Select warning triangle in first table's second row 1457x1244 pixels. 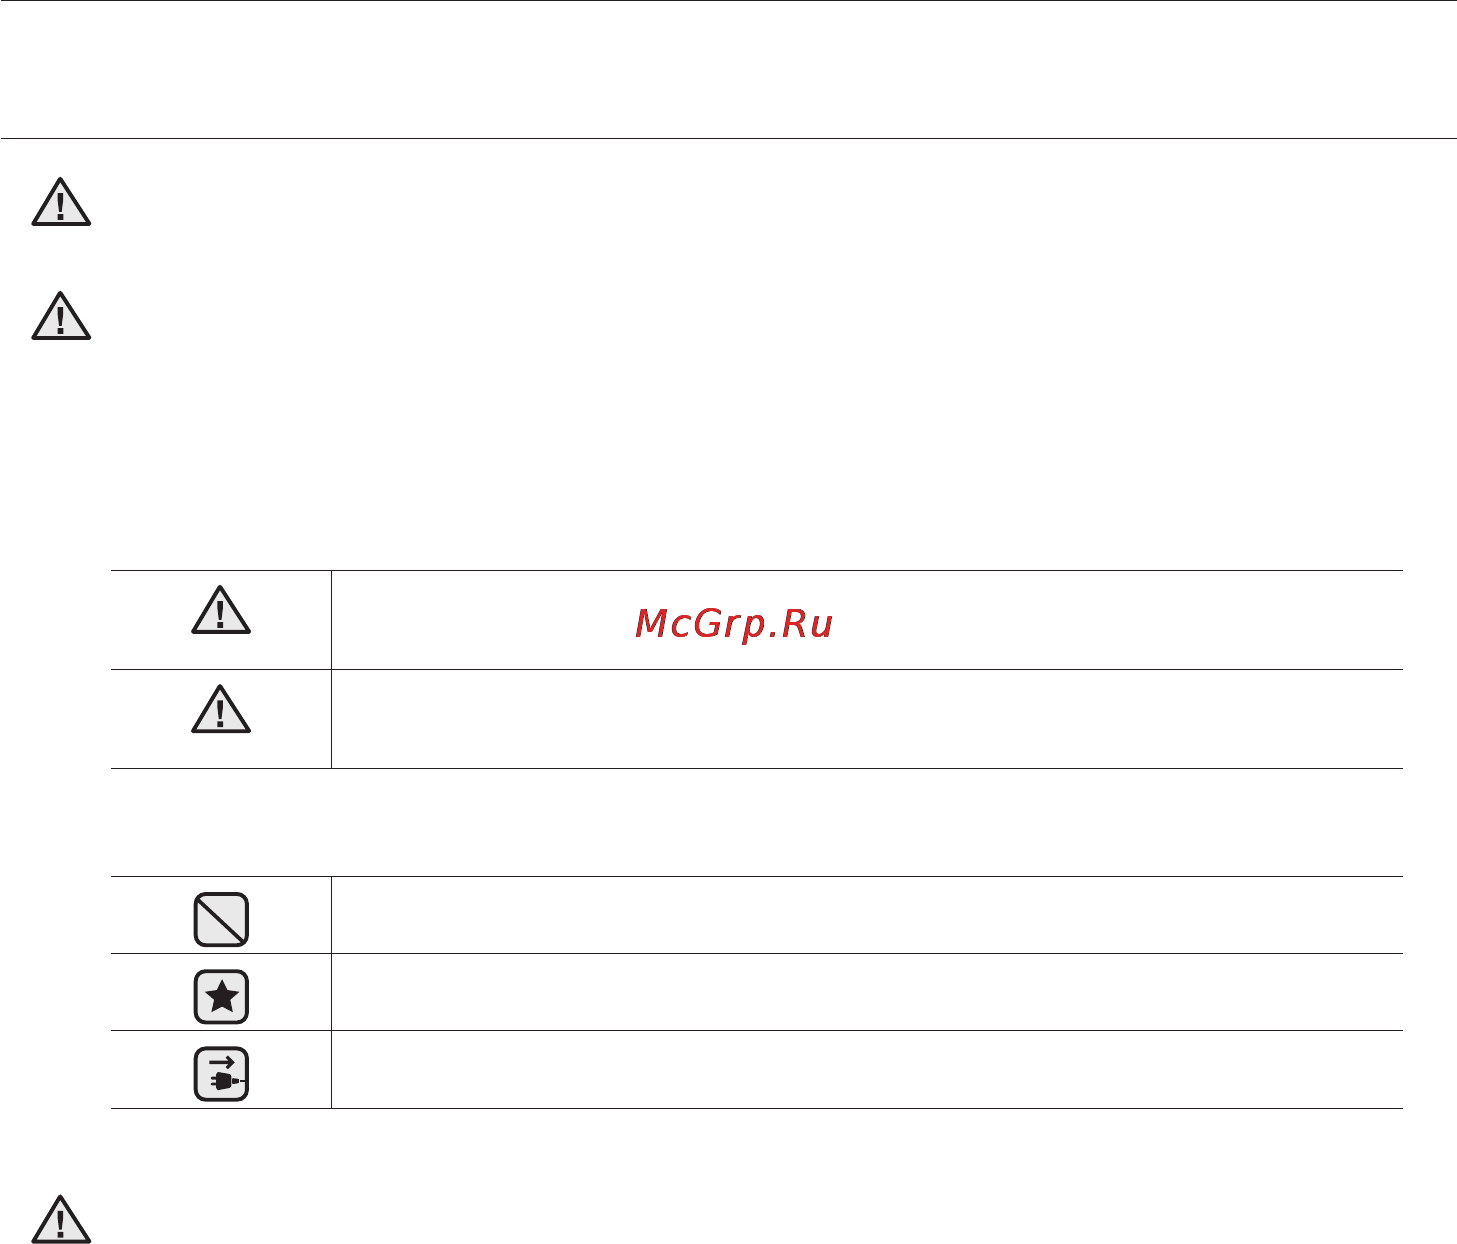(x=221, y=710)
